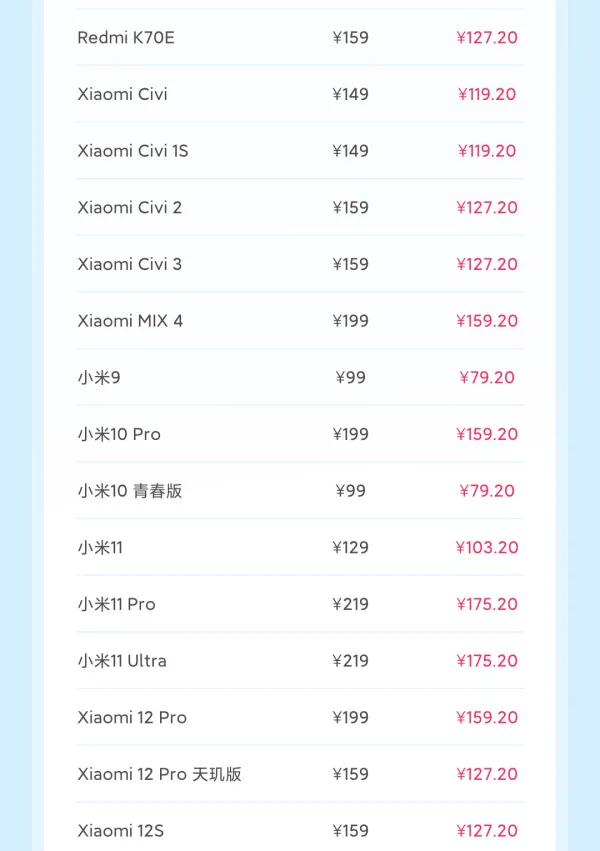Screen dimensions: 600x851
Task: Select the ¥199 price of Xiaomi MIX 4
Action: click(350, 321)
